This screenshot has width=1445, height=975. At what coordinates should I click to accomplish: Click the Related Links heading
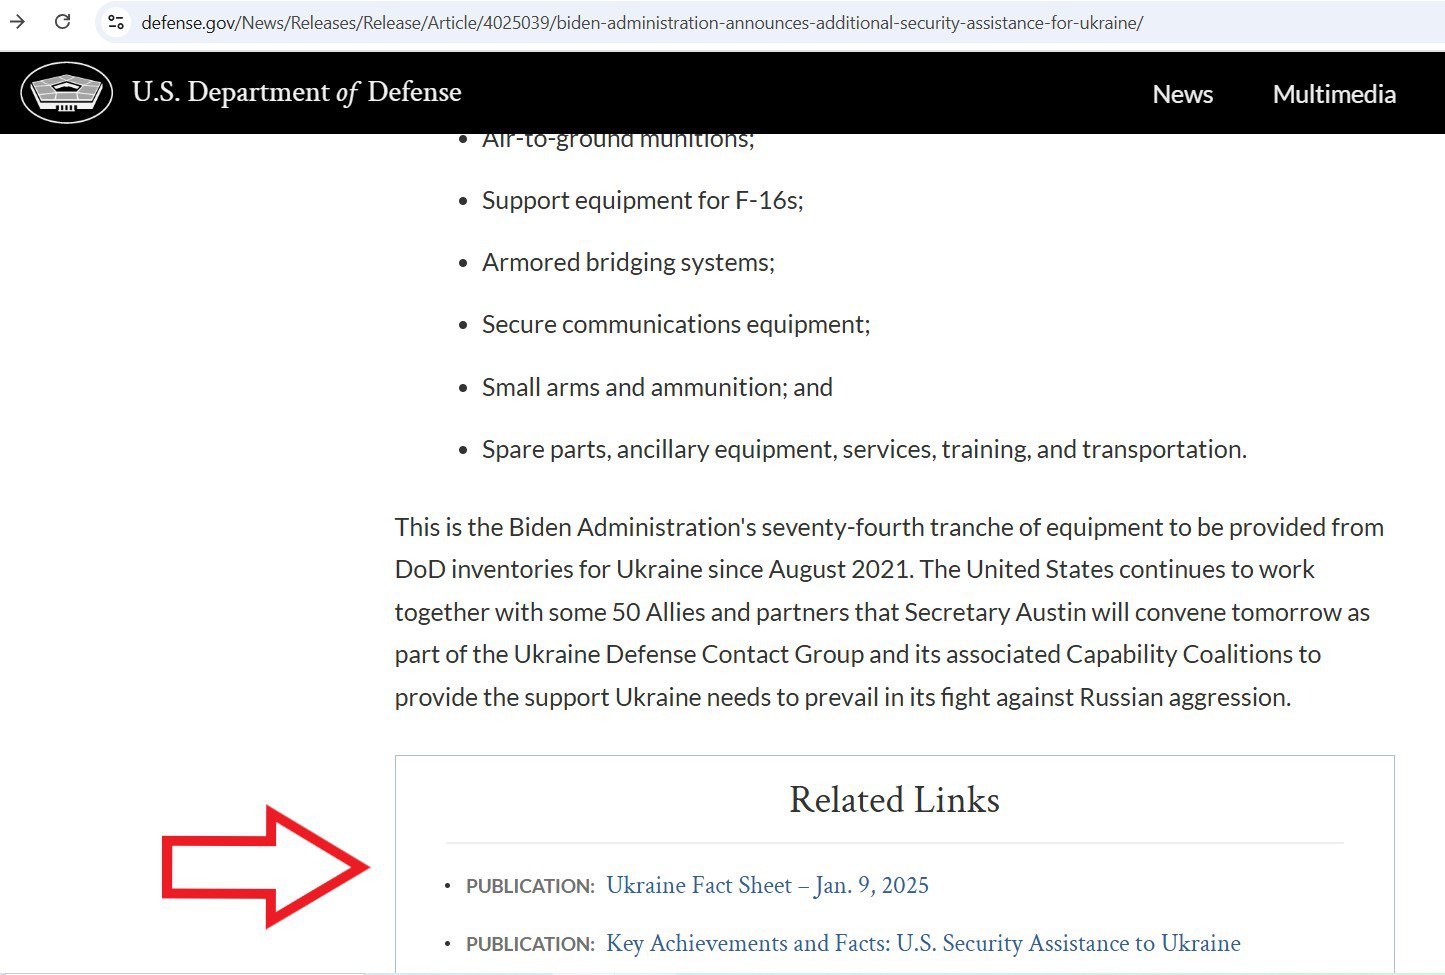(x=894, y=800)
